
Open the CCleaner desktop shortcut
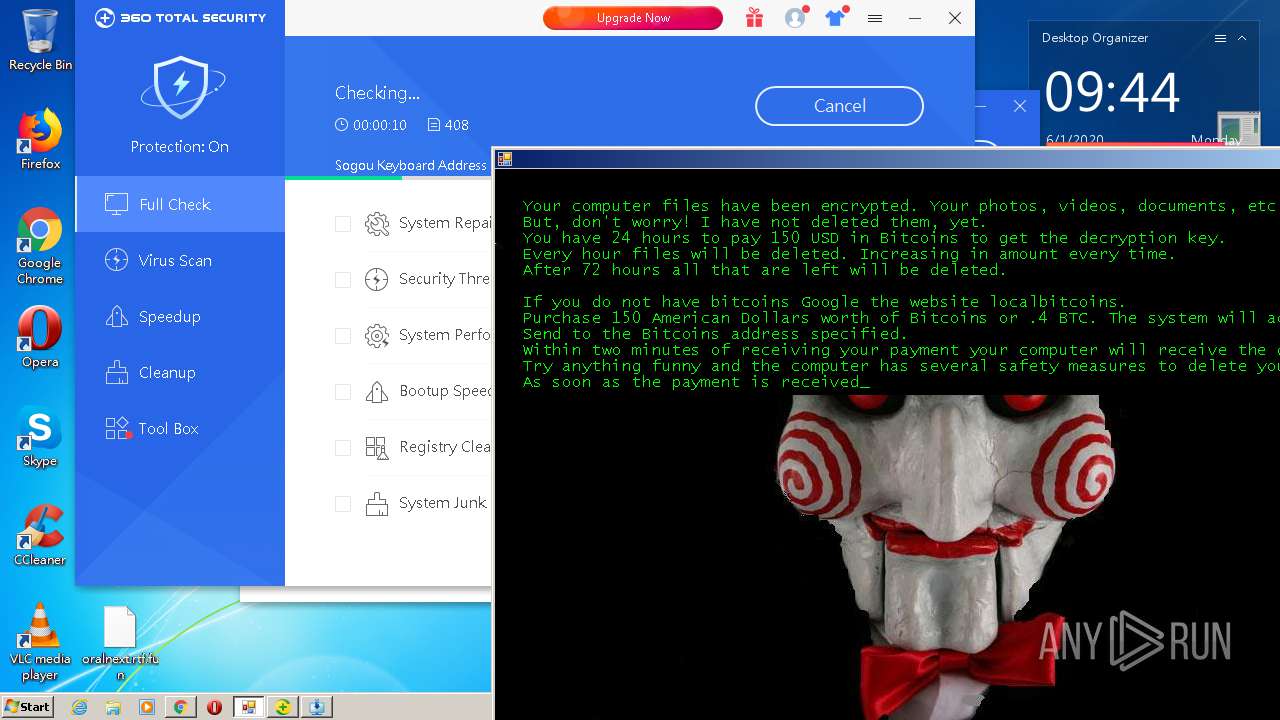pos(40,536)
